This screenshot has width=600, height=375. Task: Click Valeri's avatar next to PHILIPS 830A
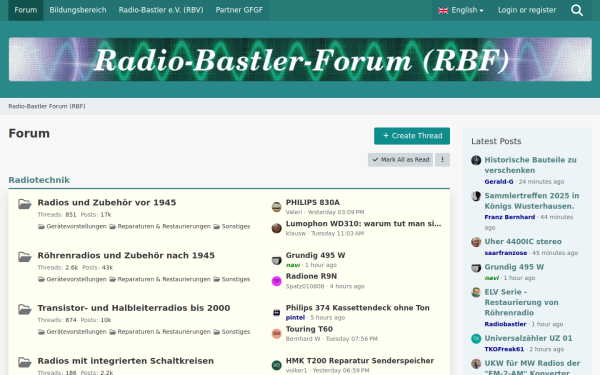point(276,207)
